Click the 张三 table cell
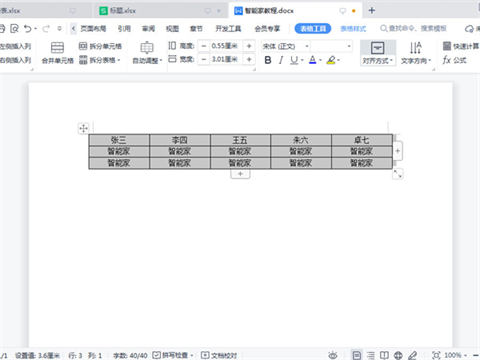The height and width of the screenshot is (360, 480). 119,140
